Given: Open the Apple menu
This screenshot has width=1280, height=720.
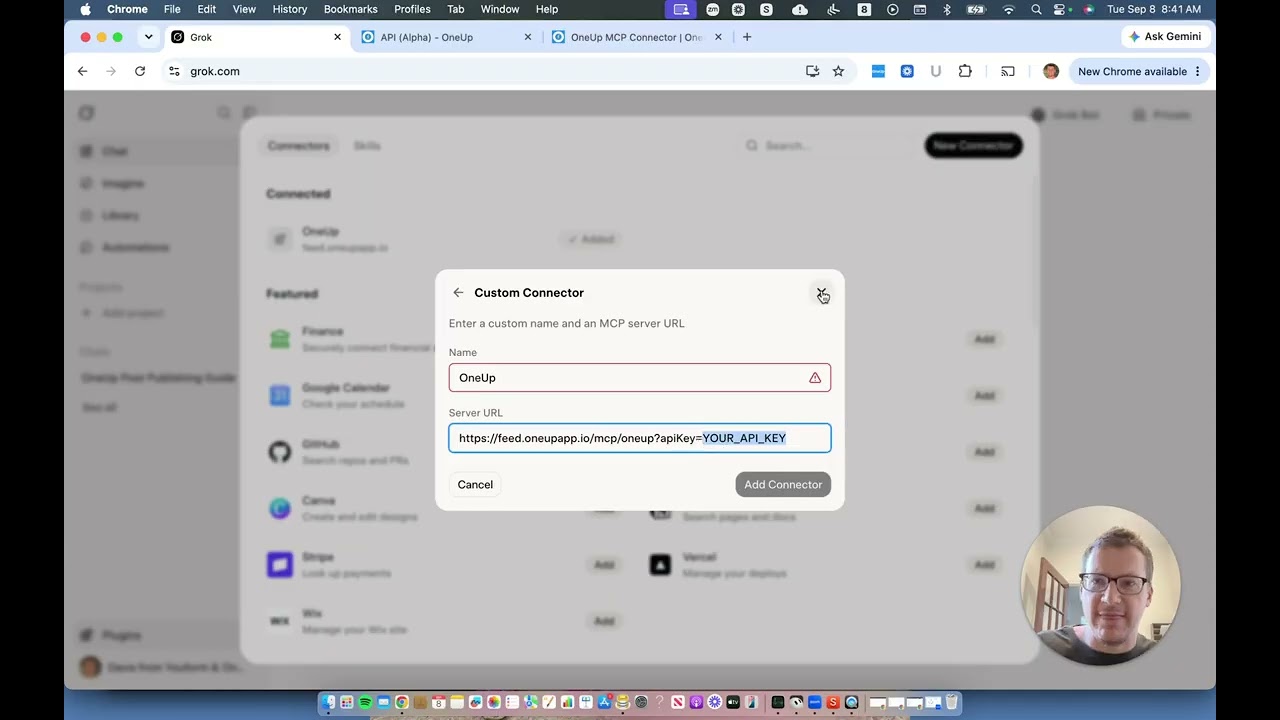Looking at the screenshot, I should [x=85, y=9].
